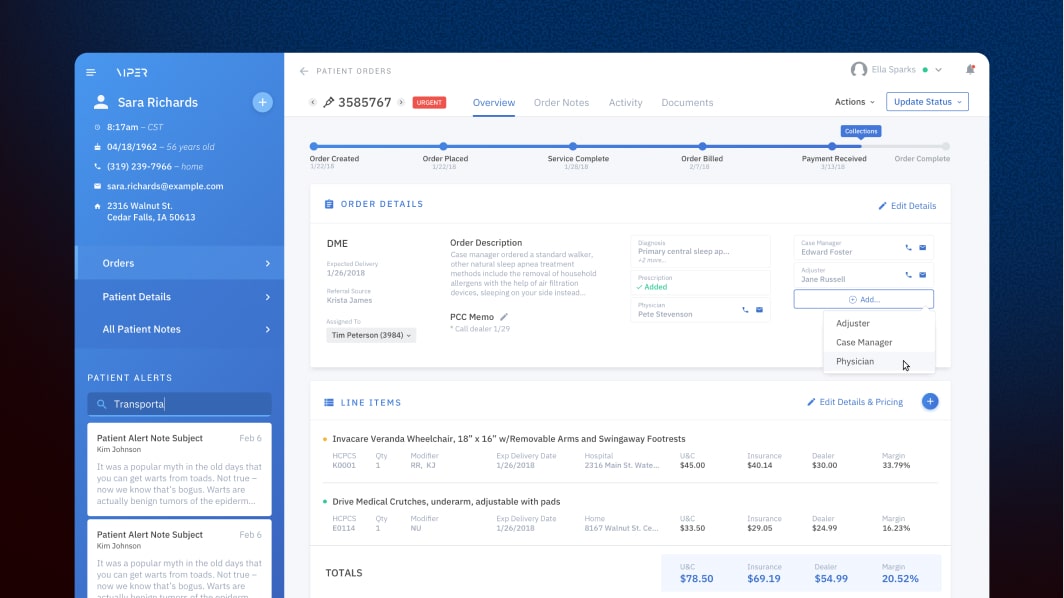Click the U&C total $78.50
Screen dimensions: 1064x598
[697, 579]
